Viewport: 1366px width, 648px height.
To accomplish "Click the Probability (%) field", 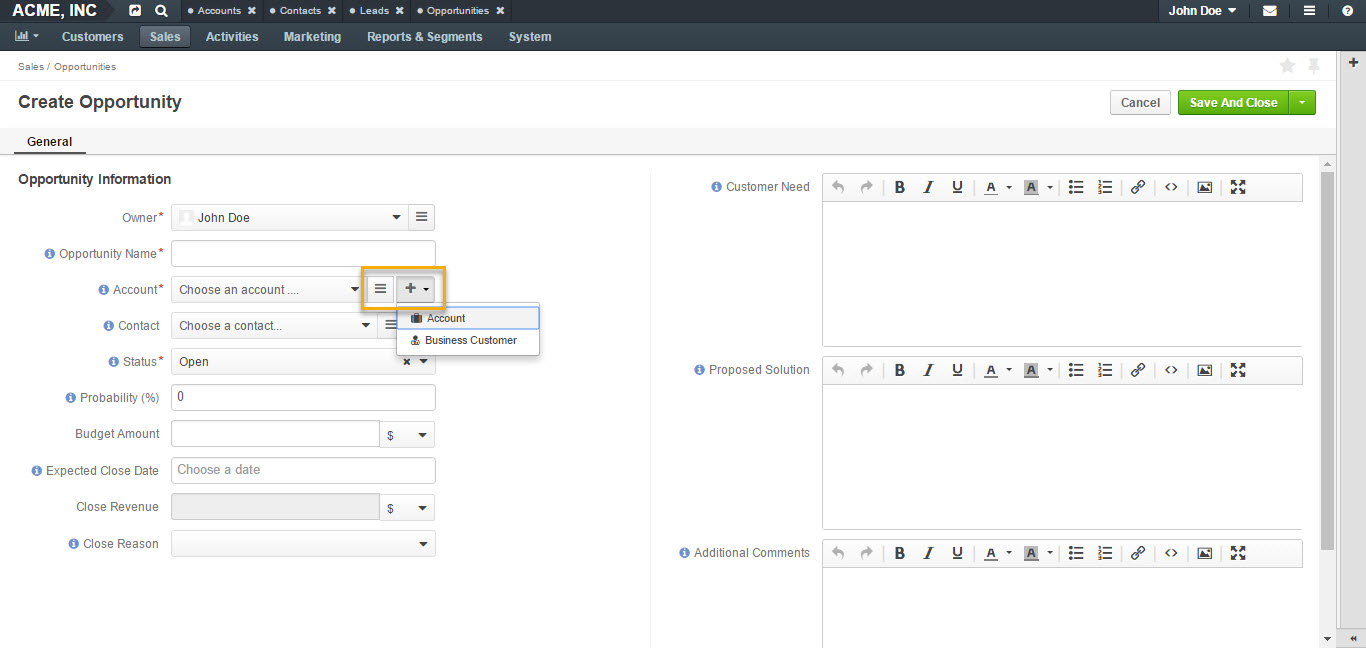I will pyautogui.click(x=303, y=397).
